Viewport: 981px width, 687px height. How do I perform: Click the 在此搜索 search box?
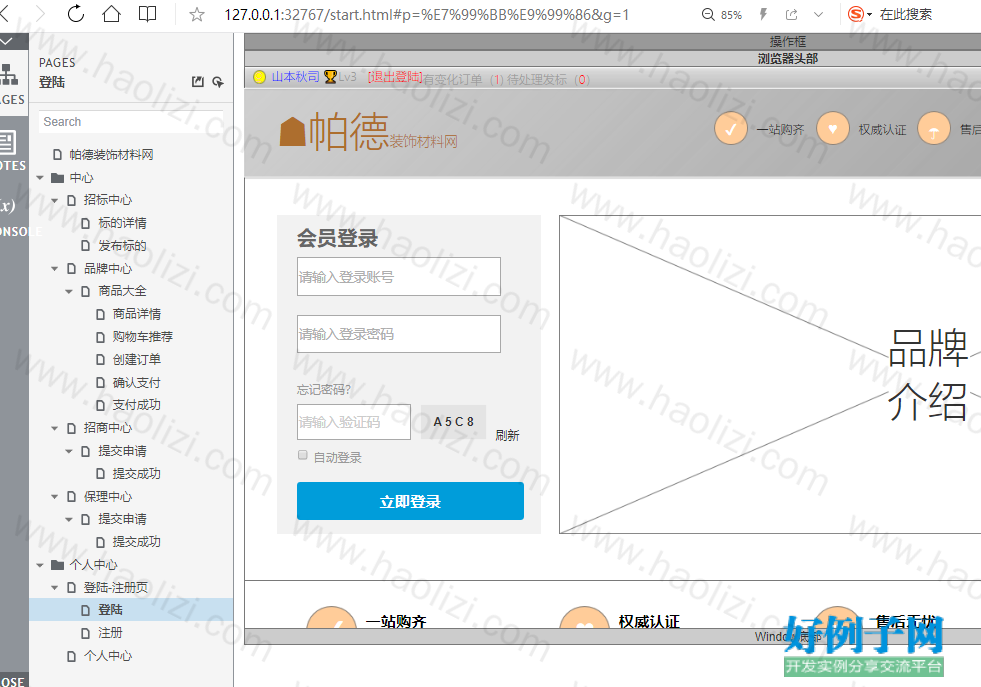(905, 14)
